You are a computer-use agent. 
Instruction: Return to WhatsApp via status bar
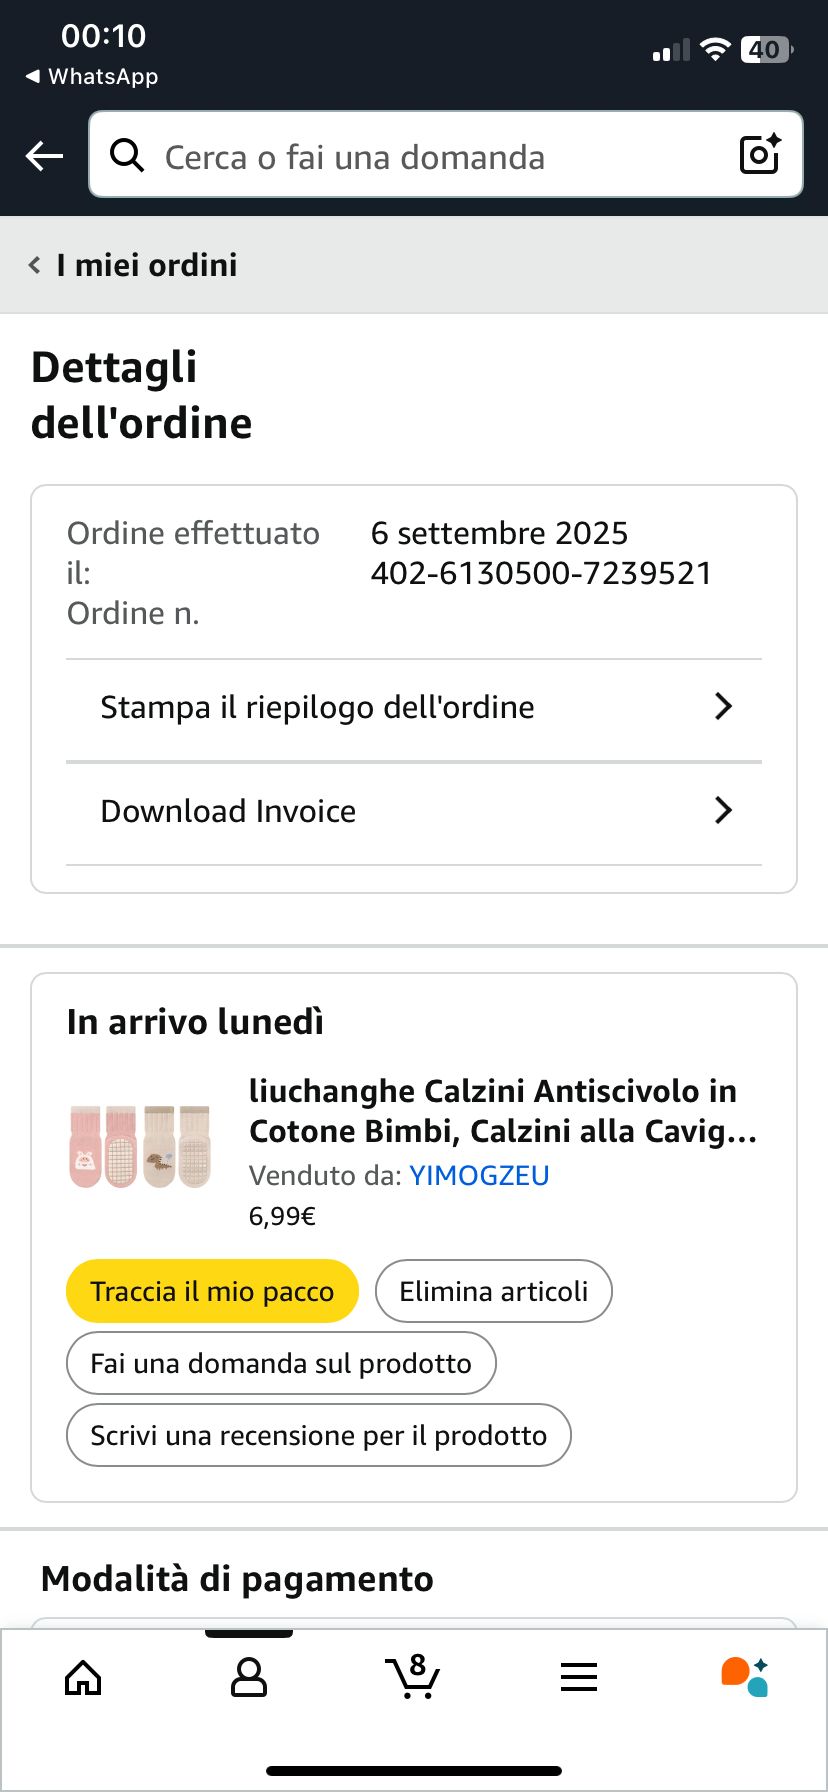click(91, 76)
